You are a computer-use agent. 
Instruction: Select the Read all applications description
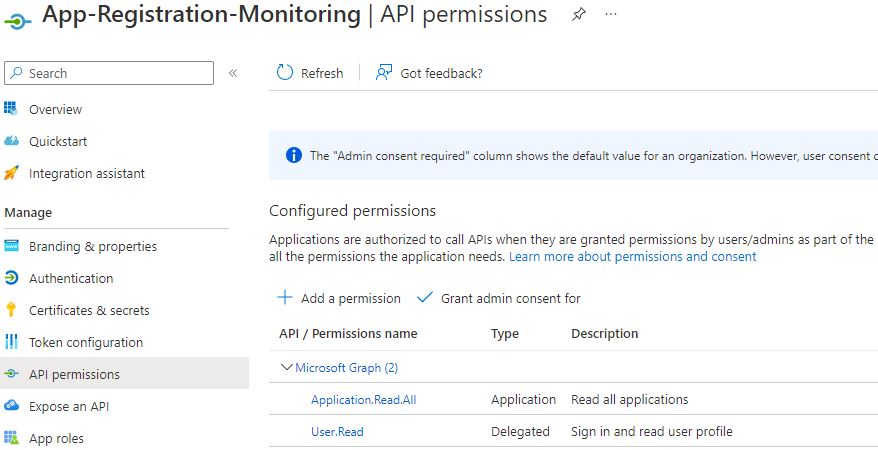tap(629, 400)
